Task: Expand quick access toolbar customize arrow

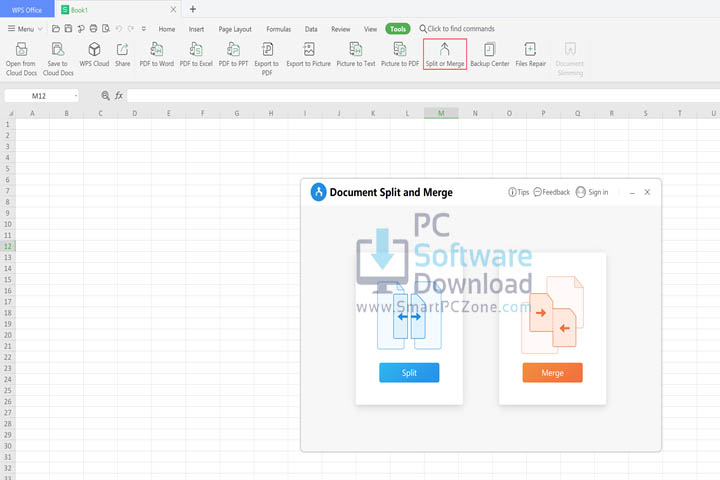Action: tap(144, 28)
